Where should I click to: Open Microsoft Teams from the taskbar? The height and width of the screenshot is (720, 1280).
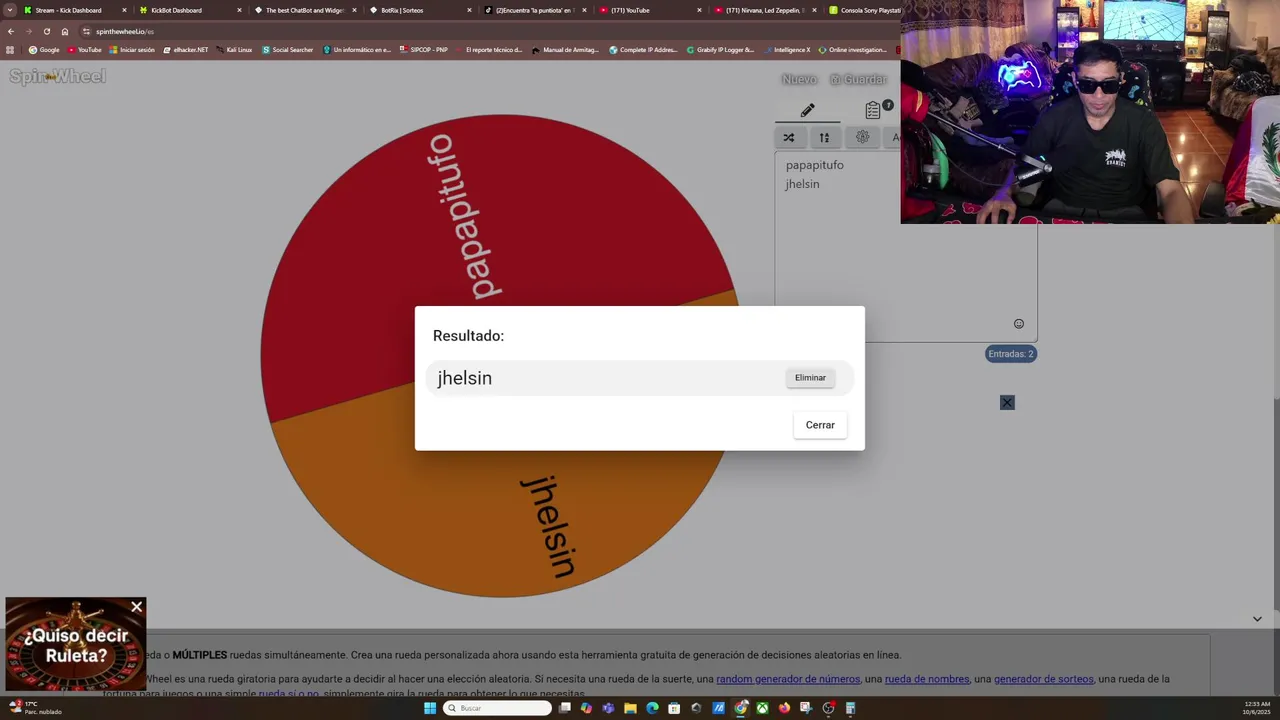(x=608, y=708)
